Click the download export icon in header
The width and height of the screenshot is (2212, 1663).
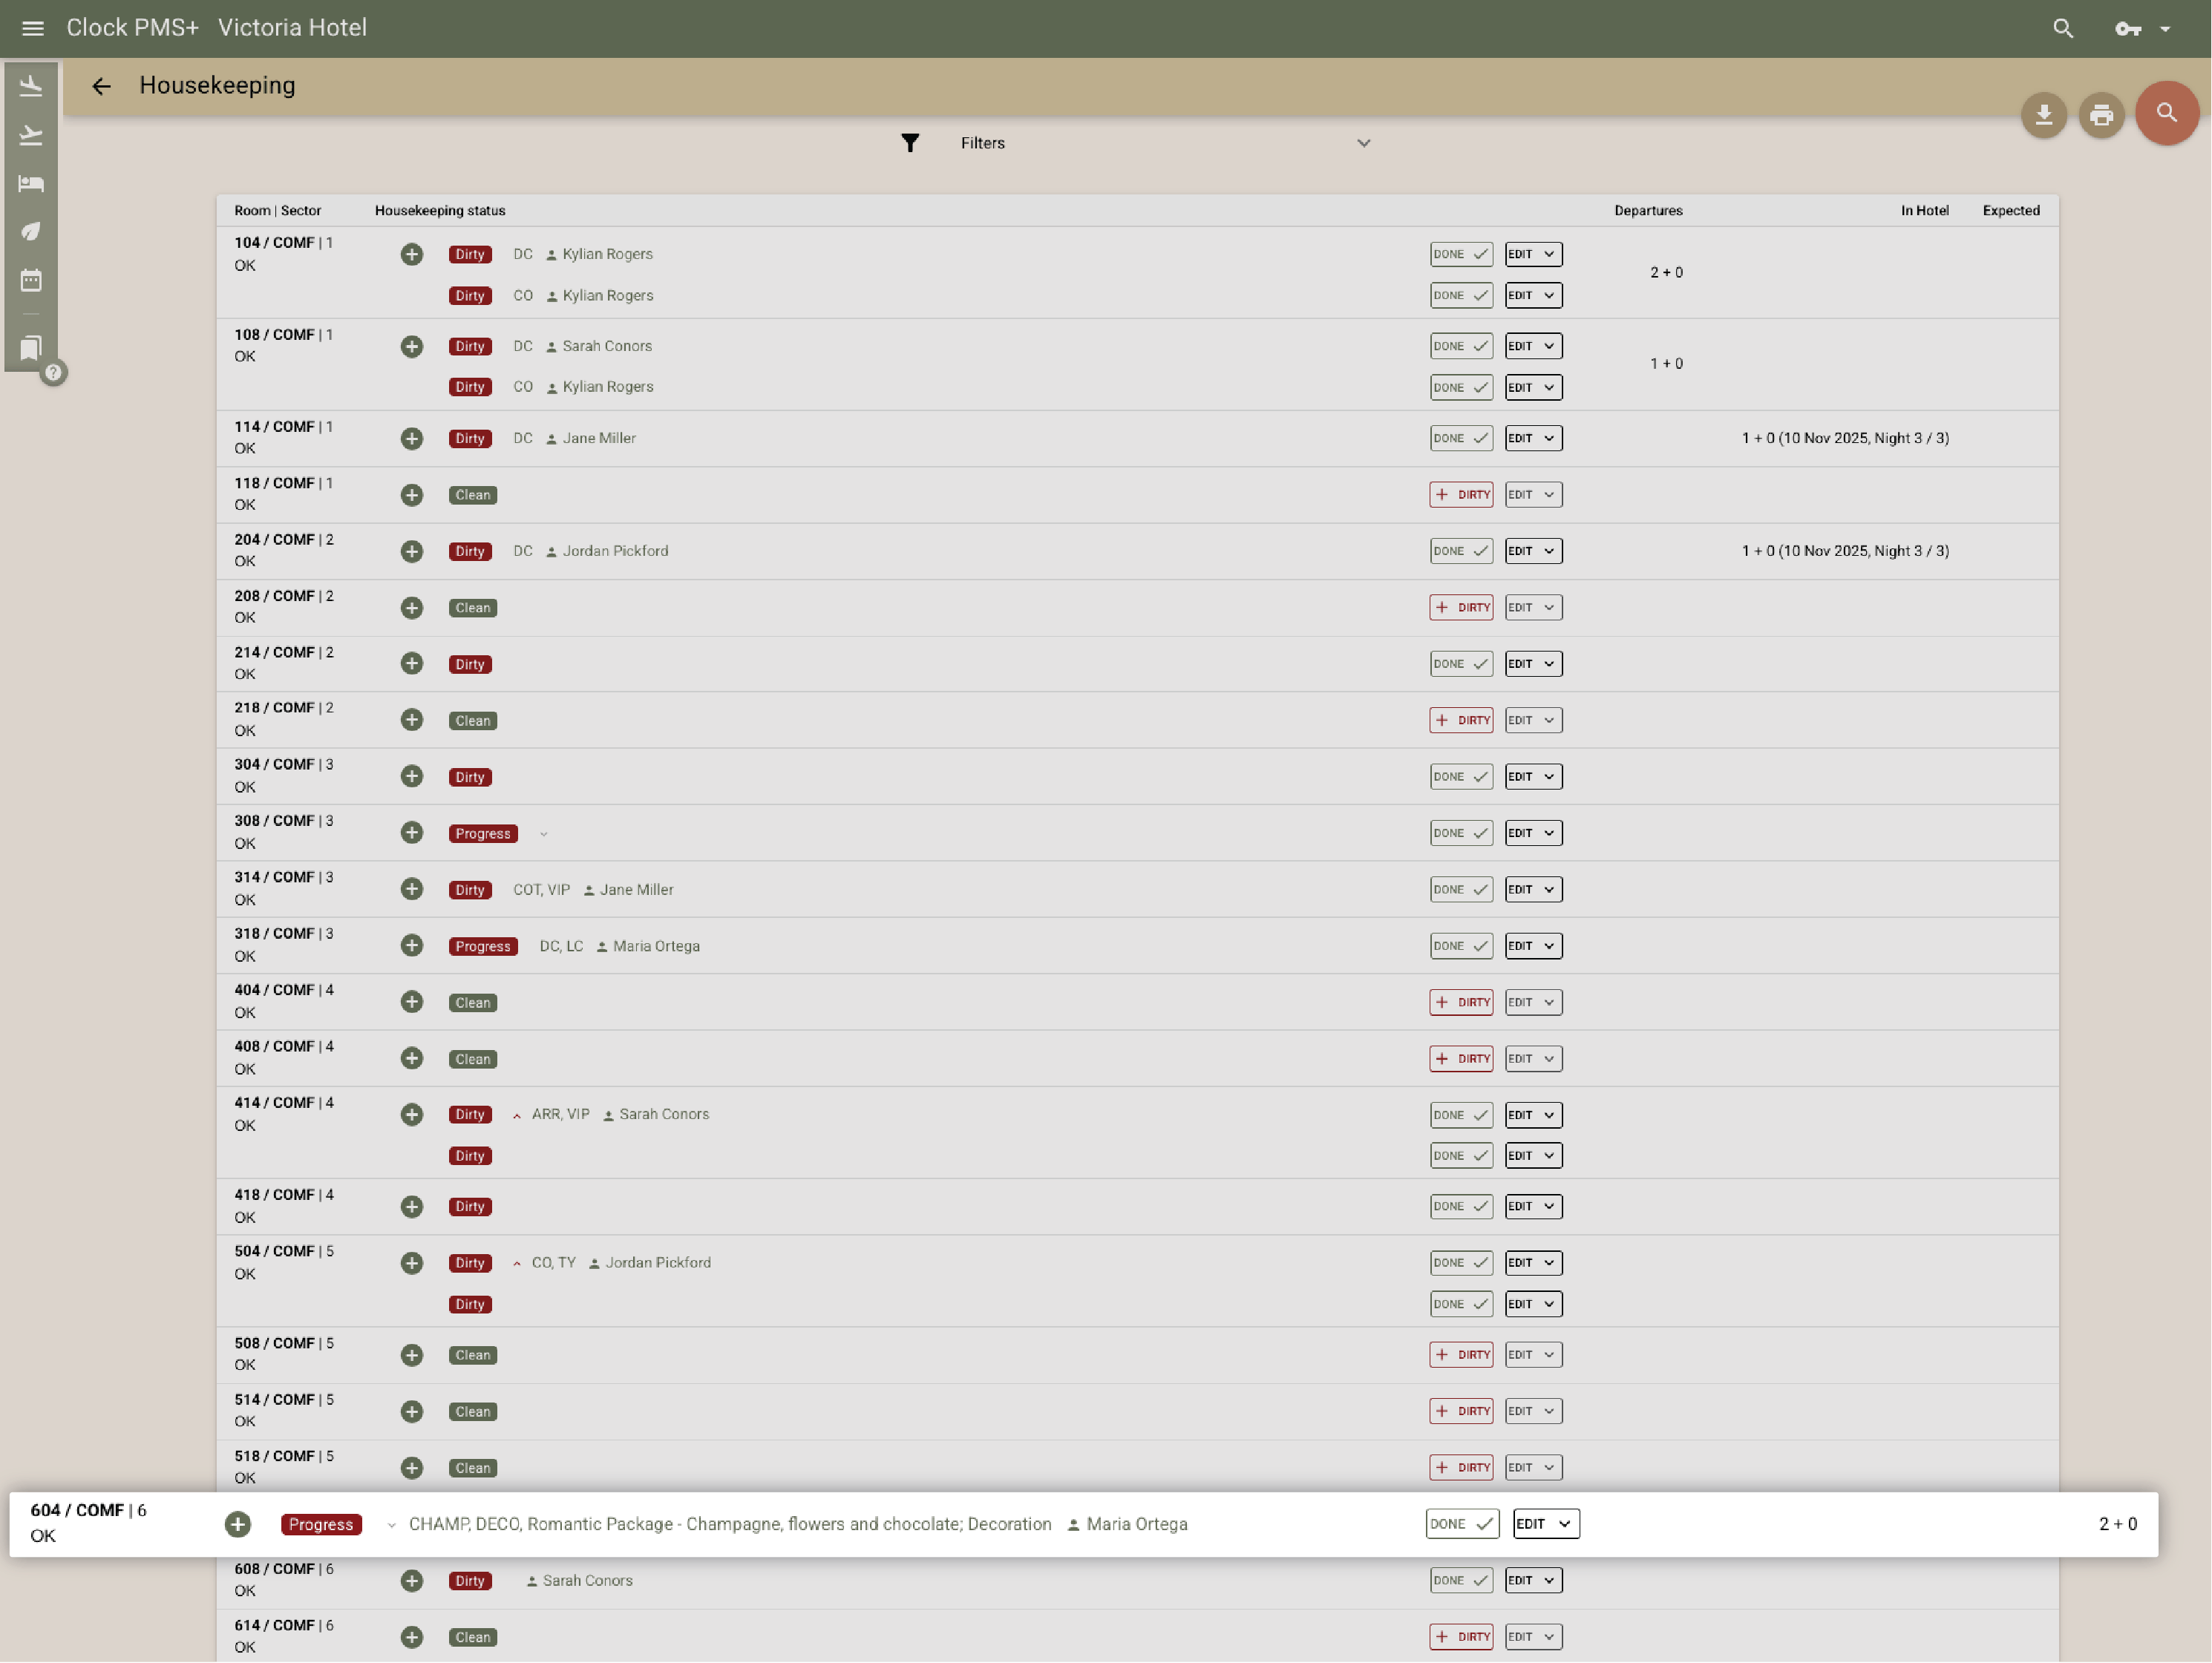pyautogui.click(x=2043, y=115)
